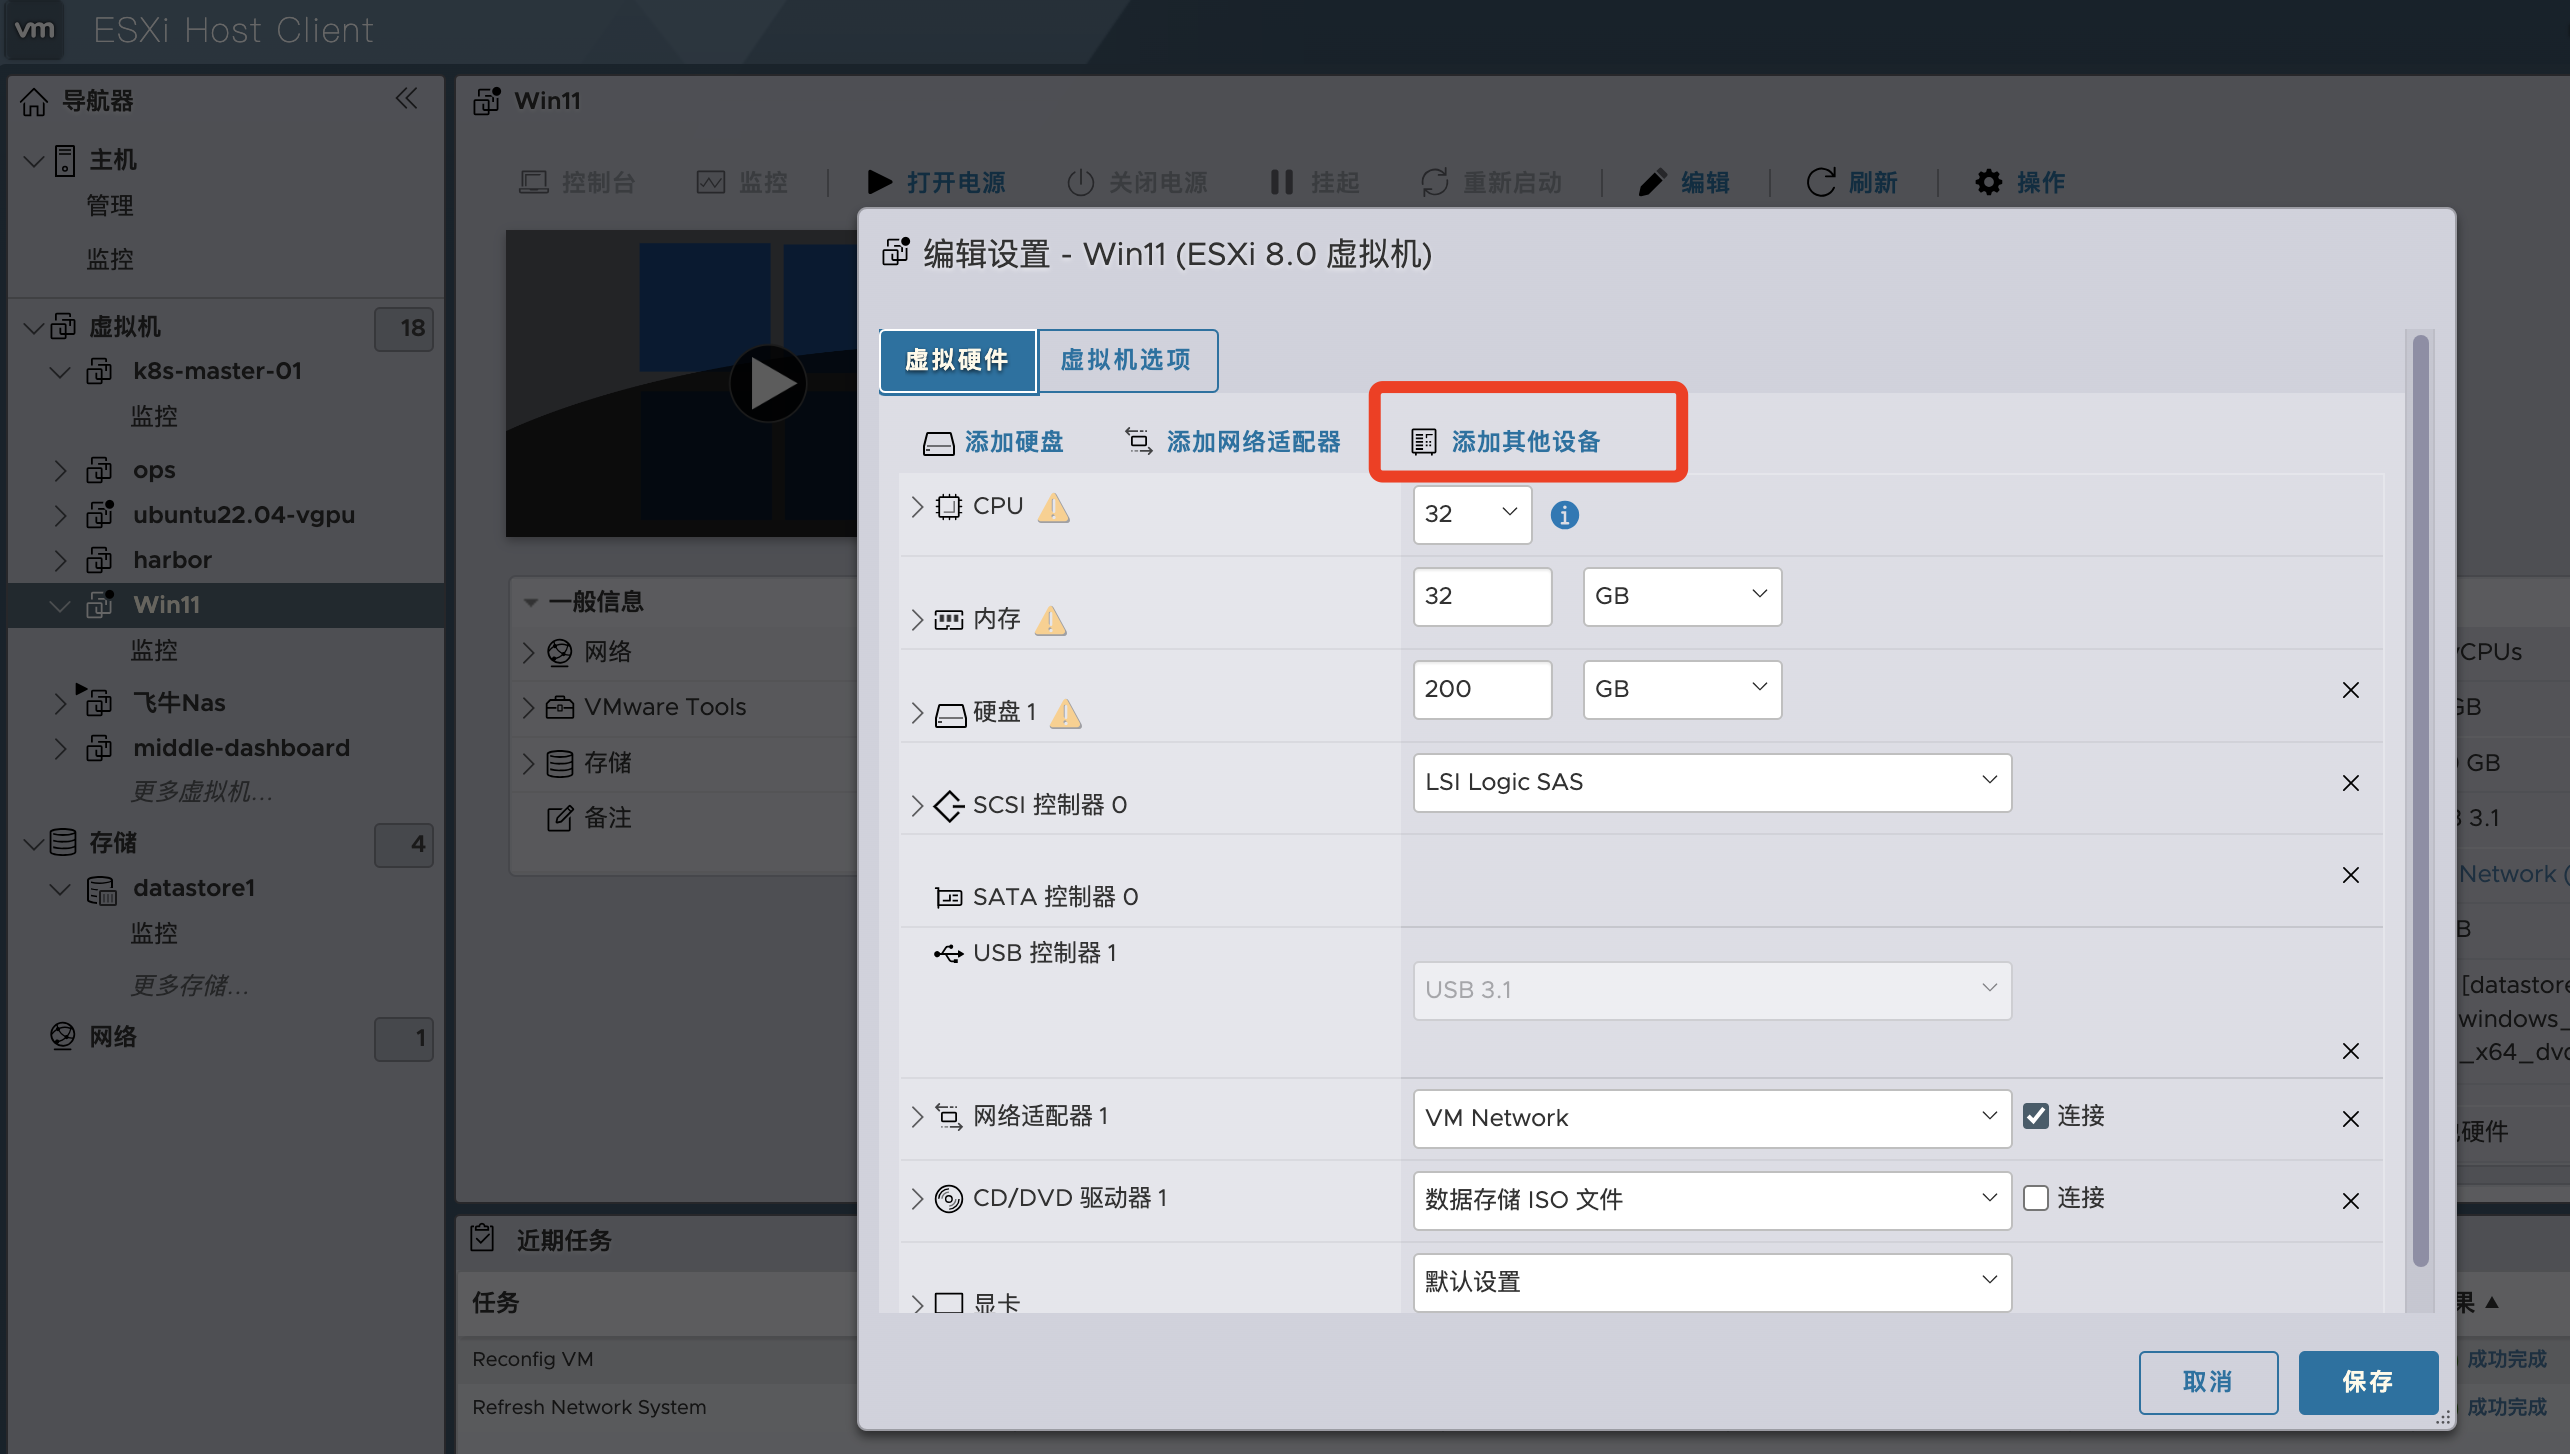The height and width of the screenshot is (1454, 2570).
Task: Click the 编辑 pencil edit icon
Action: tap(1651, 182)
